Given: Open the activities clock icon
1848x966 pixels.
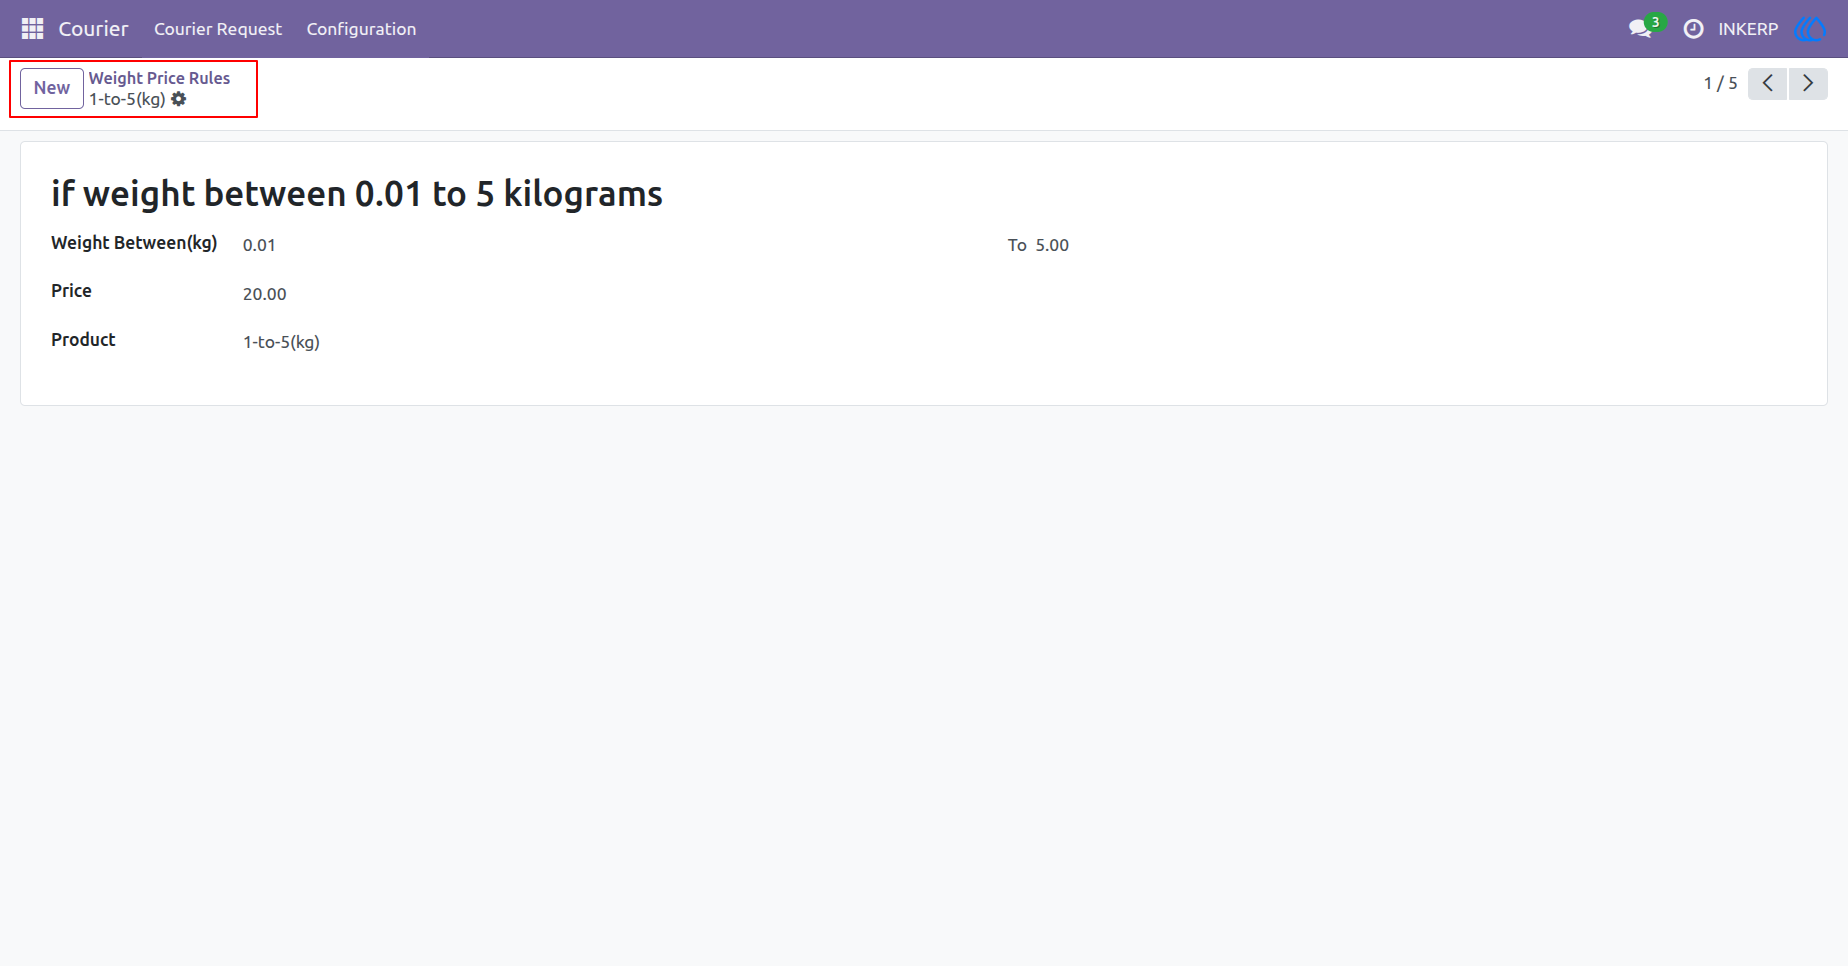Looking at the screenshot, I should click(1693, 29).
